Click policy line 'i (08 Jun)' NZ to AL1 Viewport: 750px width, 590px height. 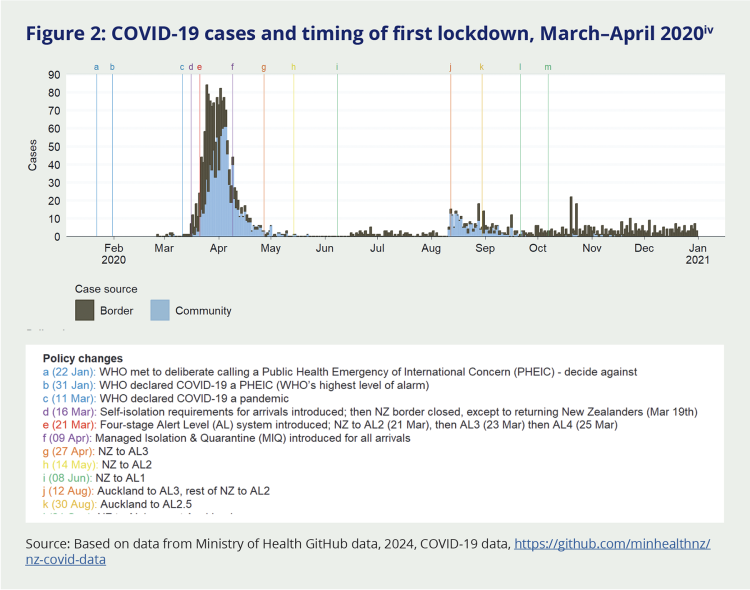click(94, 478)
